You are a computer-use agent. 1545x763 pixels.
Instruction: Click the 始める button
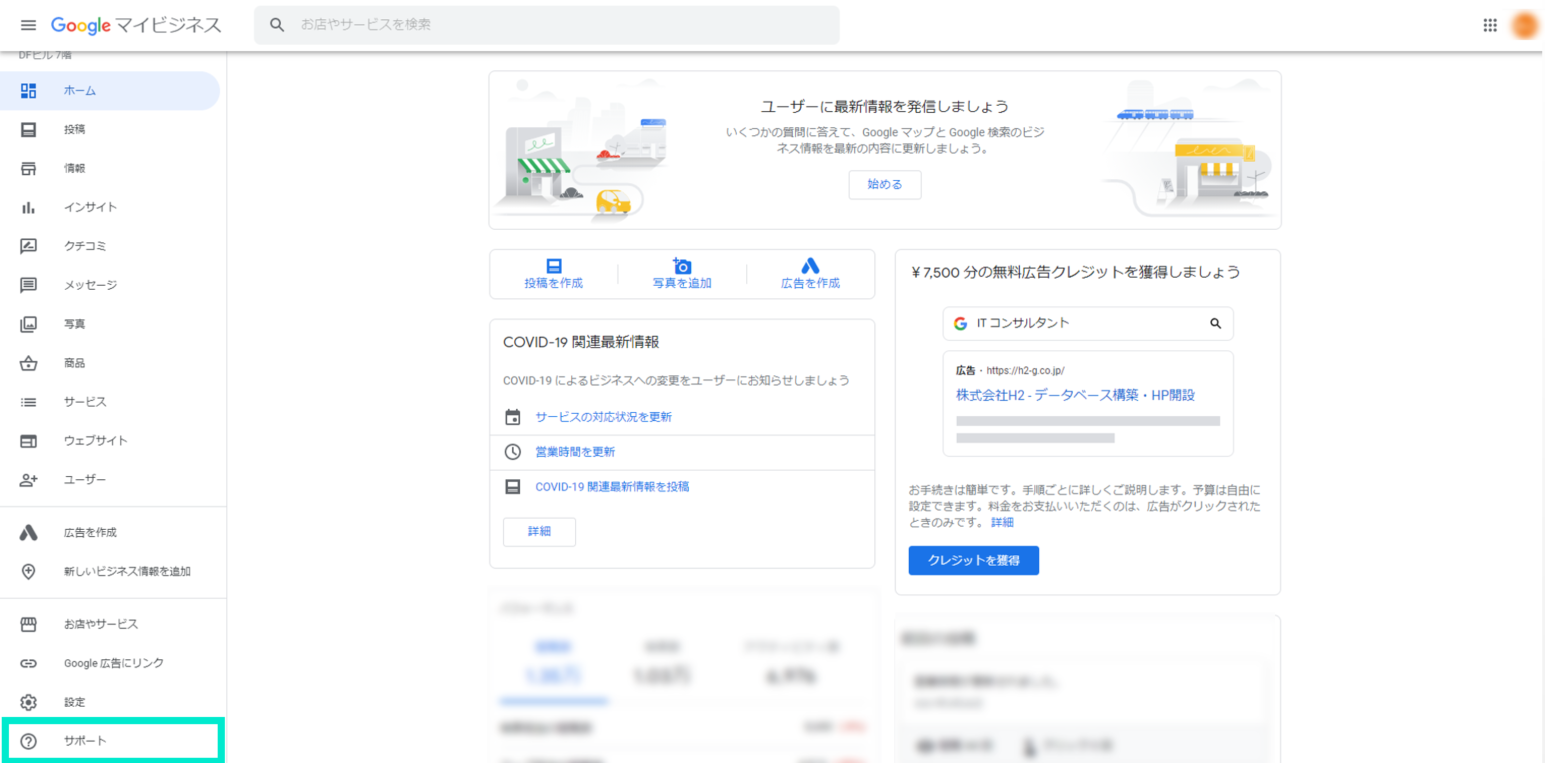point(885,185)
